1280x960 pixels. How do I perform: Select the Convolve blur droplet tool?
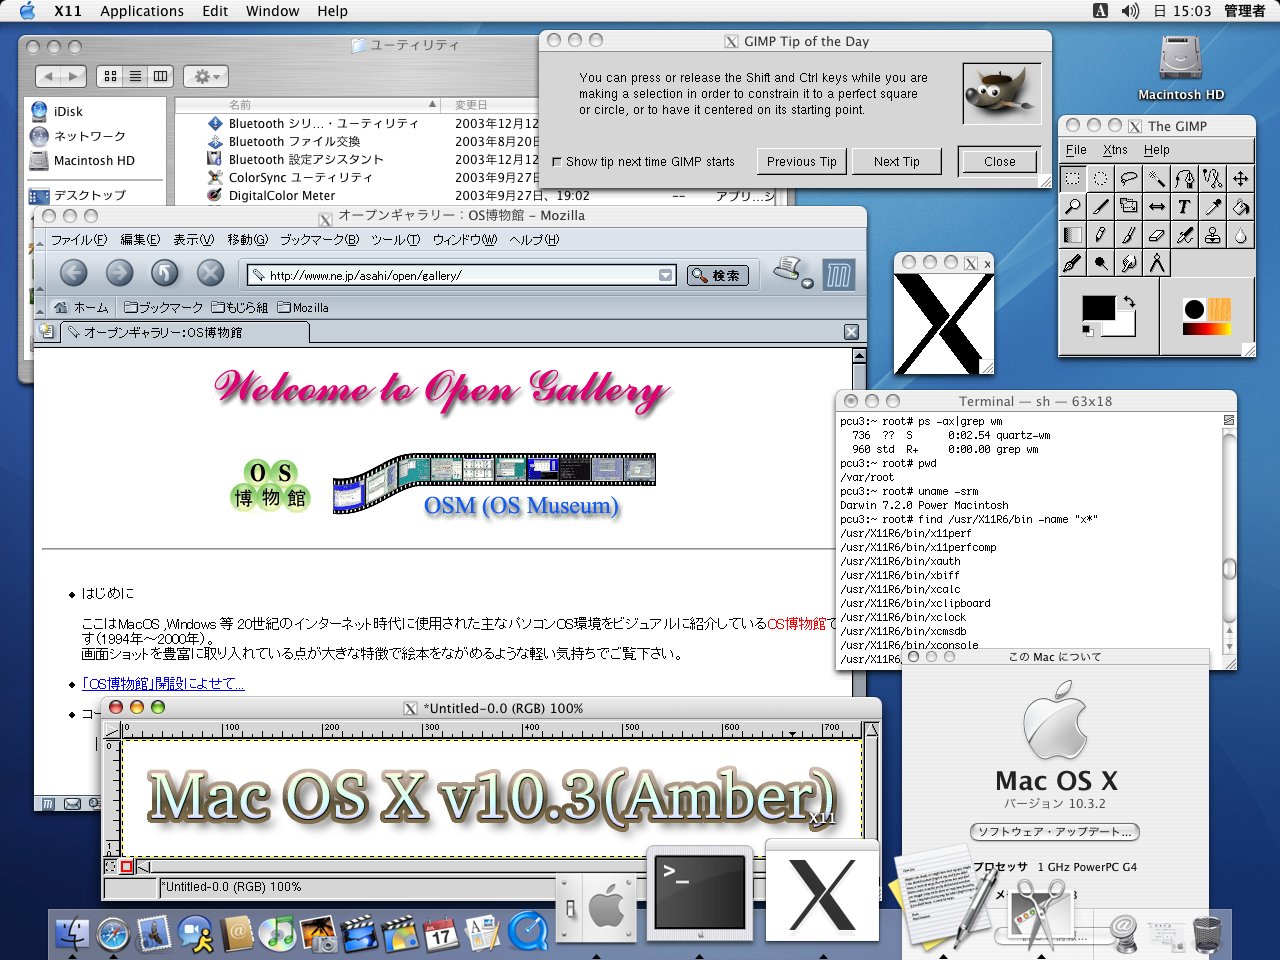point(1240,235)
